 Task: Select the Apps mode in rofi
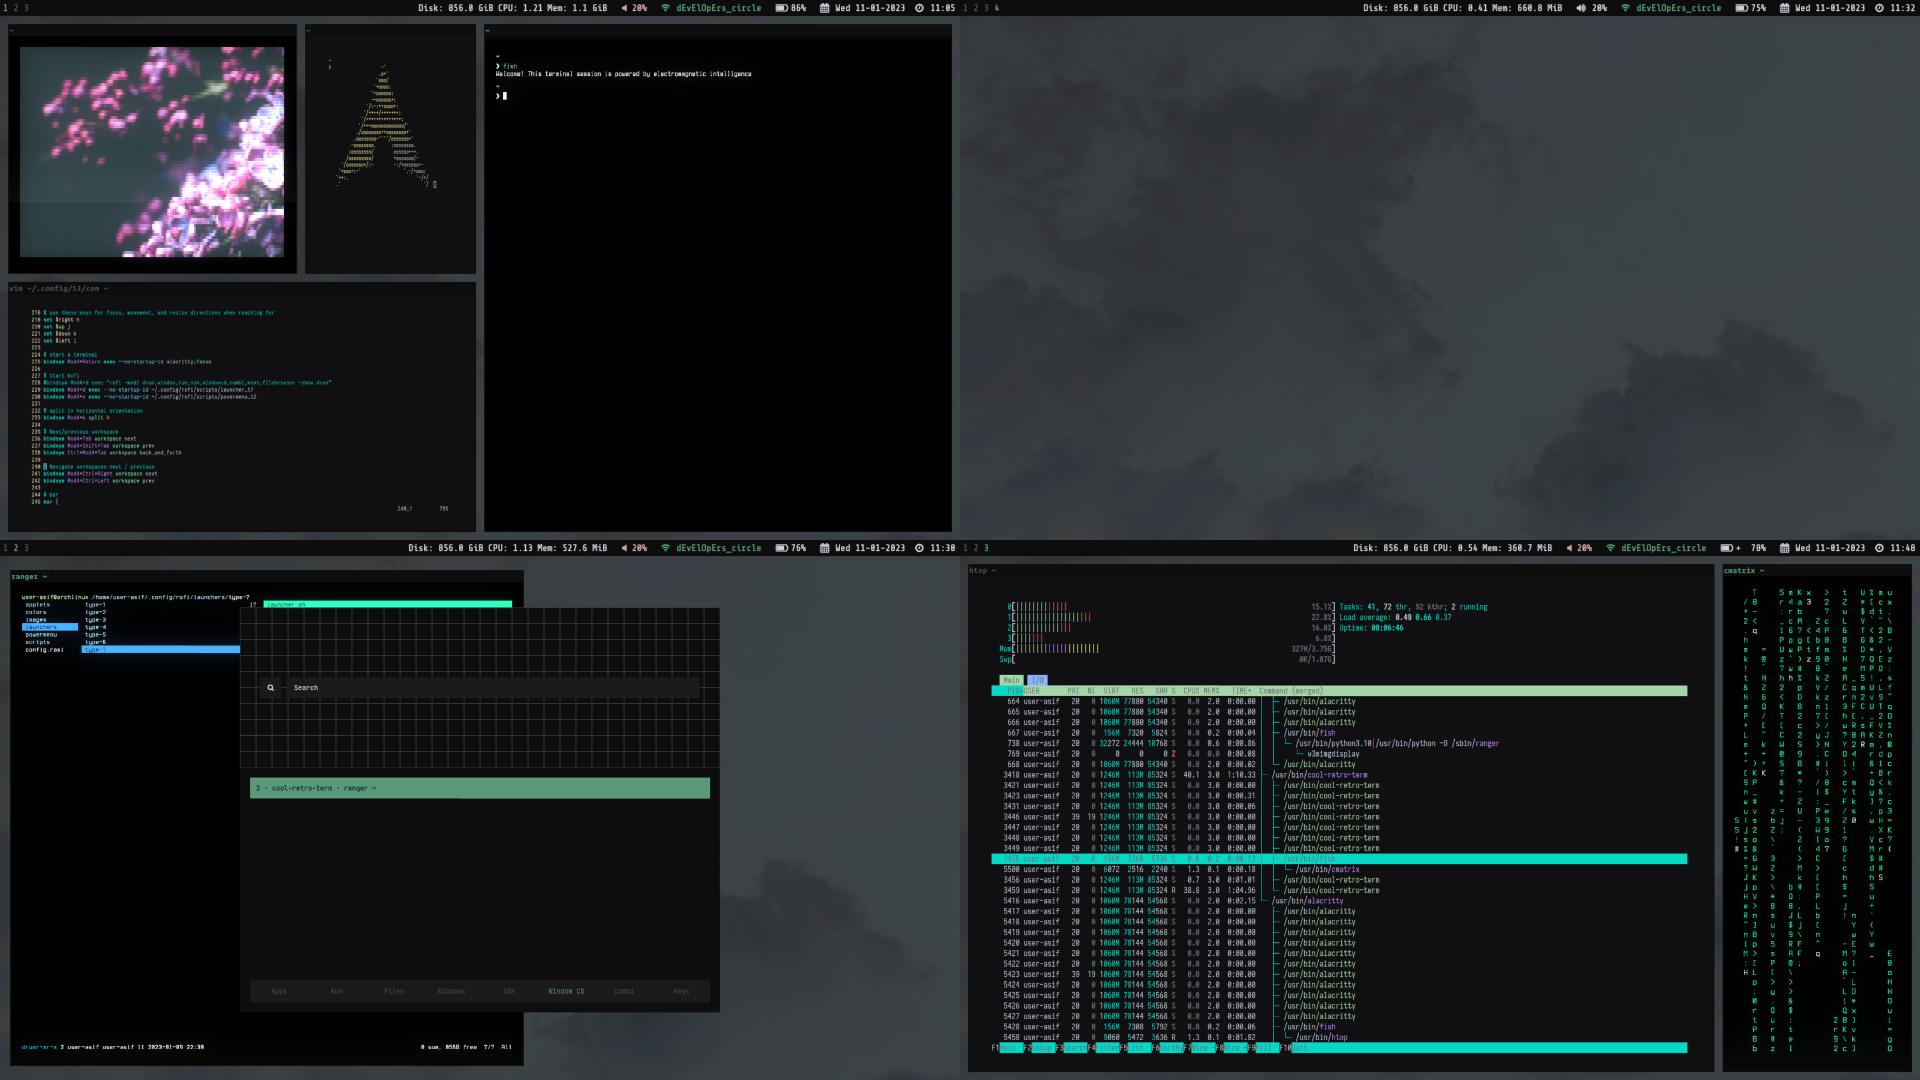tap(279, 991)
